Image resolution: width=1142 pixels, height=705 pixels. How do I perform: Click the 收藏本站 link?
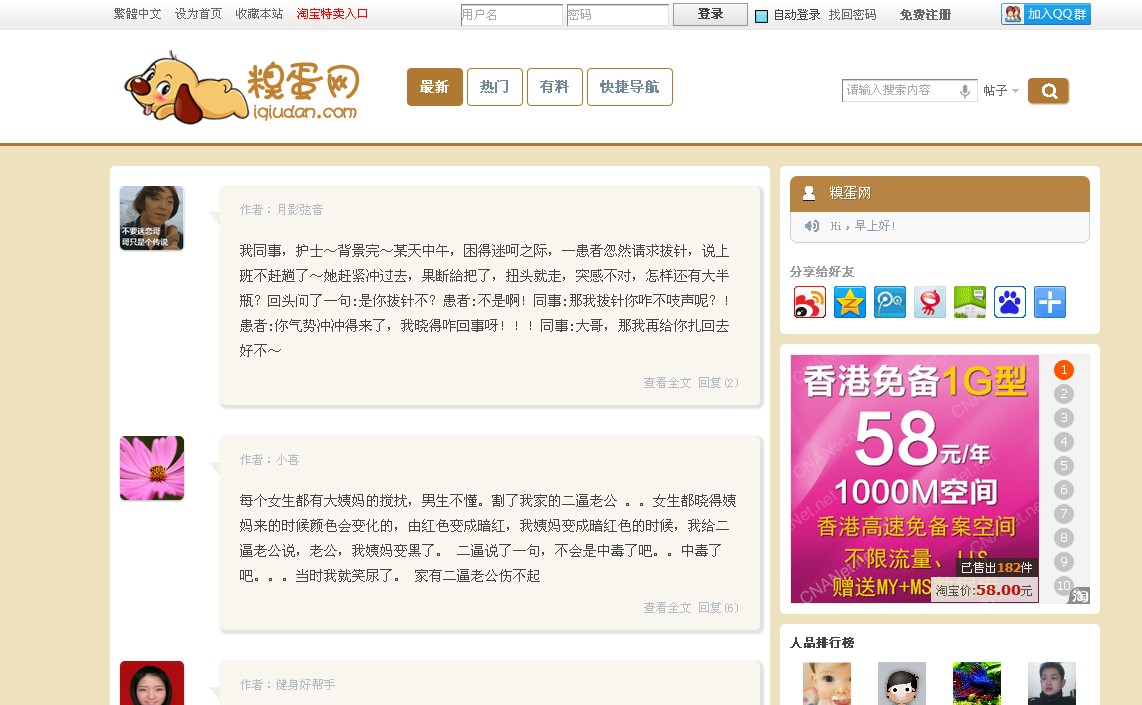point(259,14)
